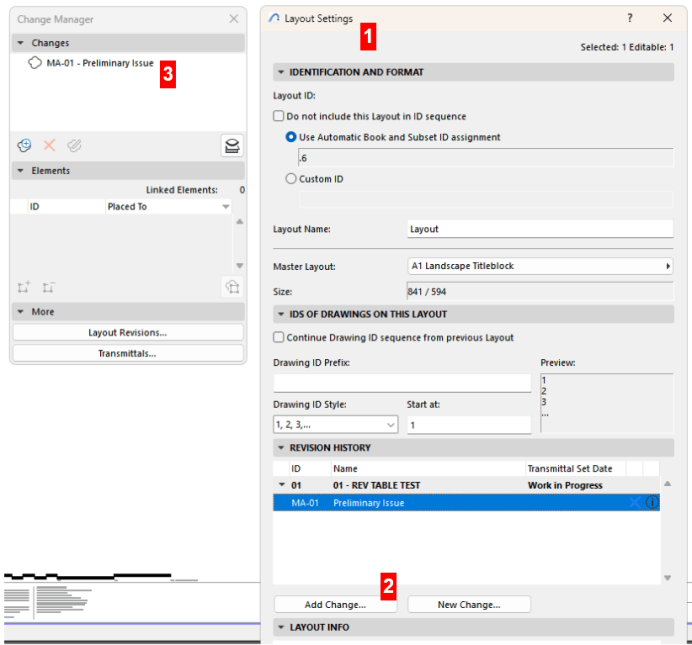Click the Link Elements to Change icon
This screenshot has height=645, width=692.
tap(24, 287)
